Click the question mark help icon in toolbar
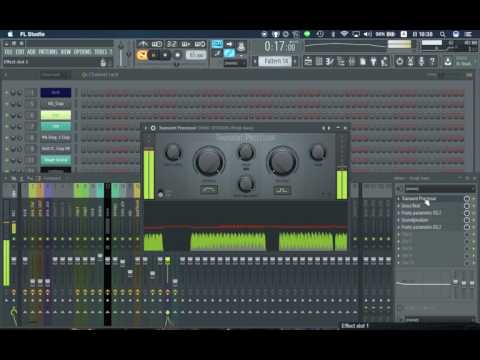Screen dimensions: 480x360 (432, 61)
